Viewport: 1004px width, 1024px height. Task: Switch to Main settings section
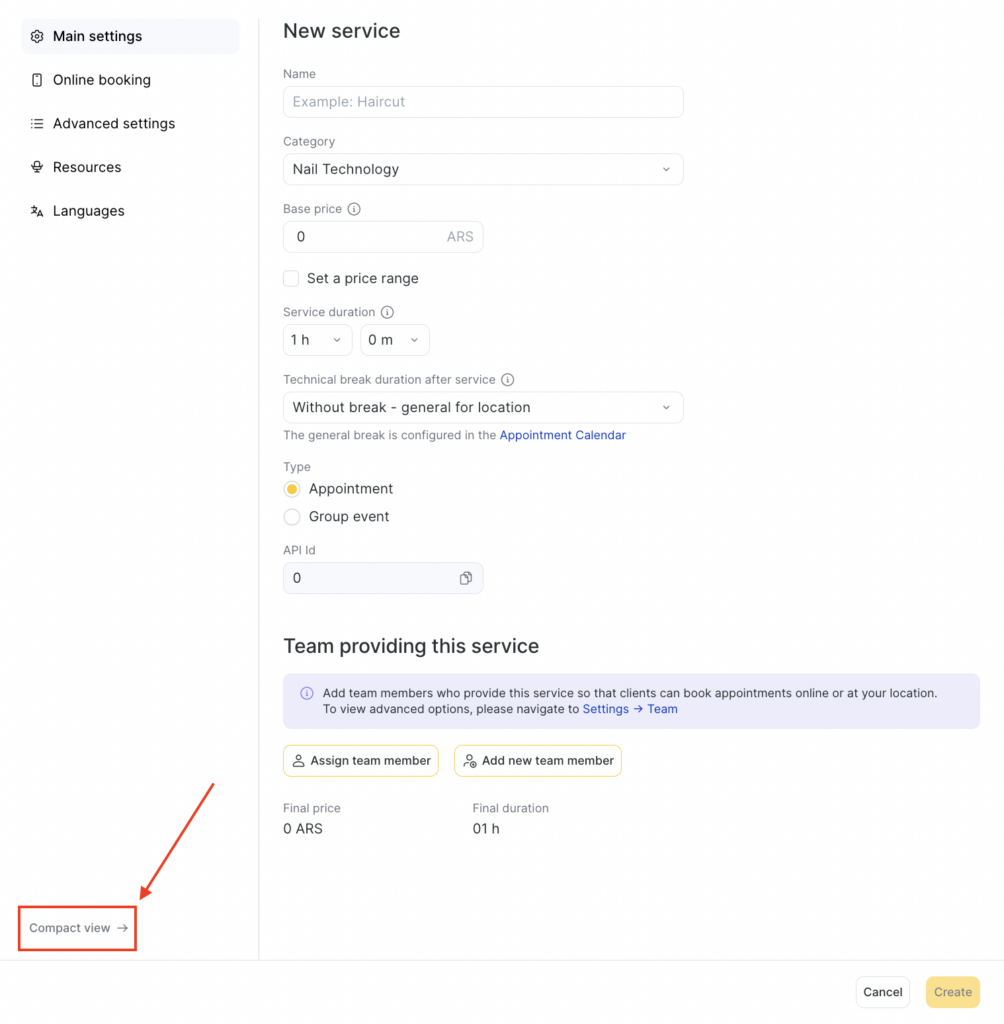[97, 36]
